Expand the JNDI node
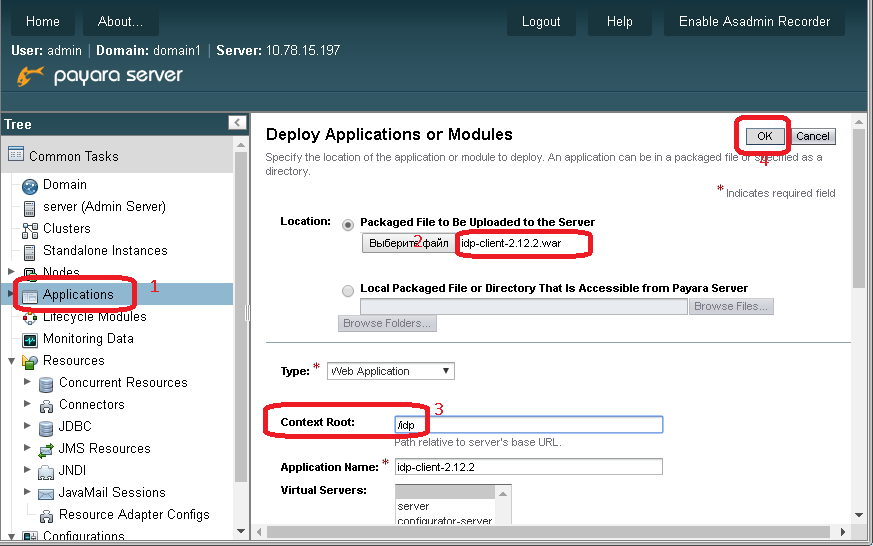 click(x=27, y=469)
